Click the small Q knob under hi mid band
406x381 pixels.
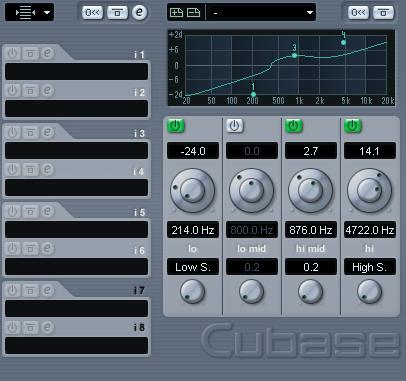310,292
